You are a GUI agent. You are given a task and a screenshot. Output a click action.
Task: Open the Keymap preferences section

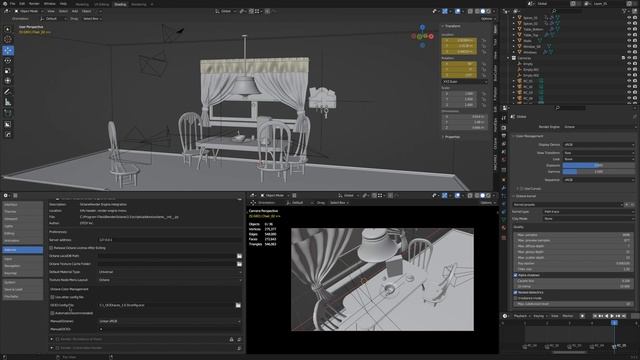tap(22, 273)
